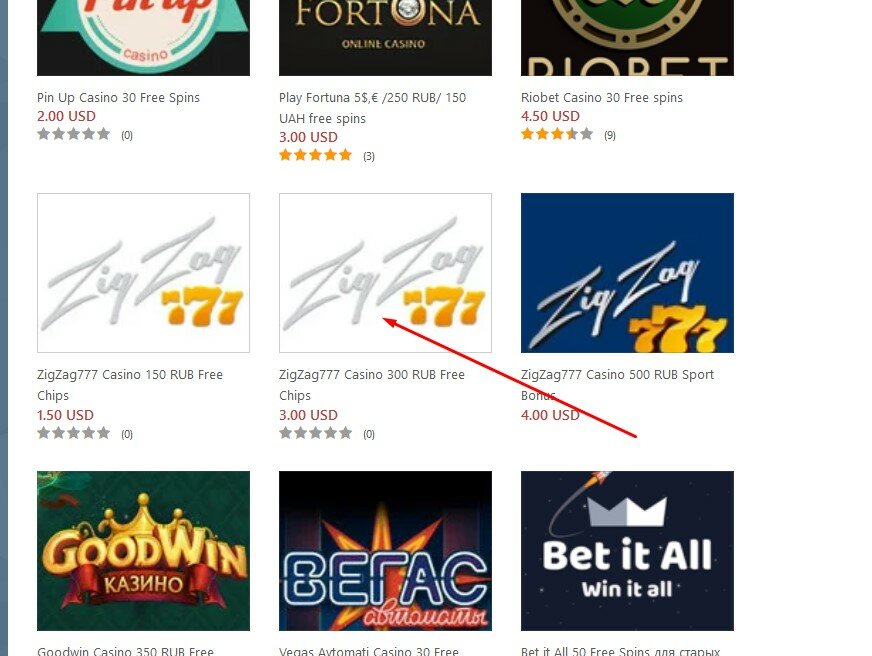Open the ZigZag777 300 RUB product image
The image size is (872, 656).
(385, 273)
